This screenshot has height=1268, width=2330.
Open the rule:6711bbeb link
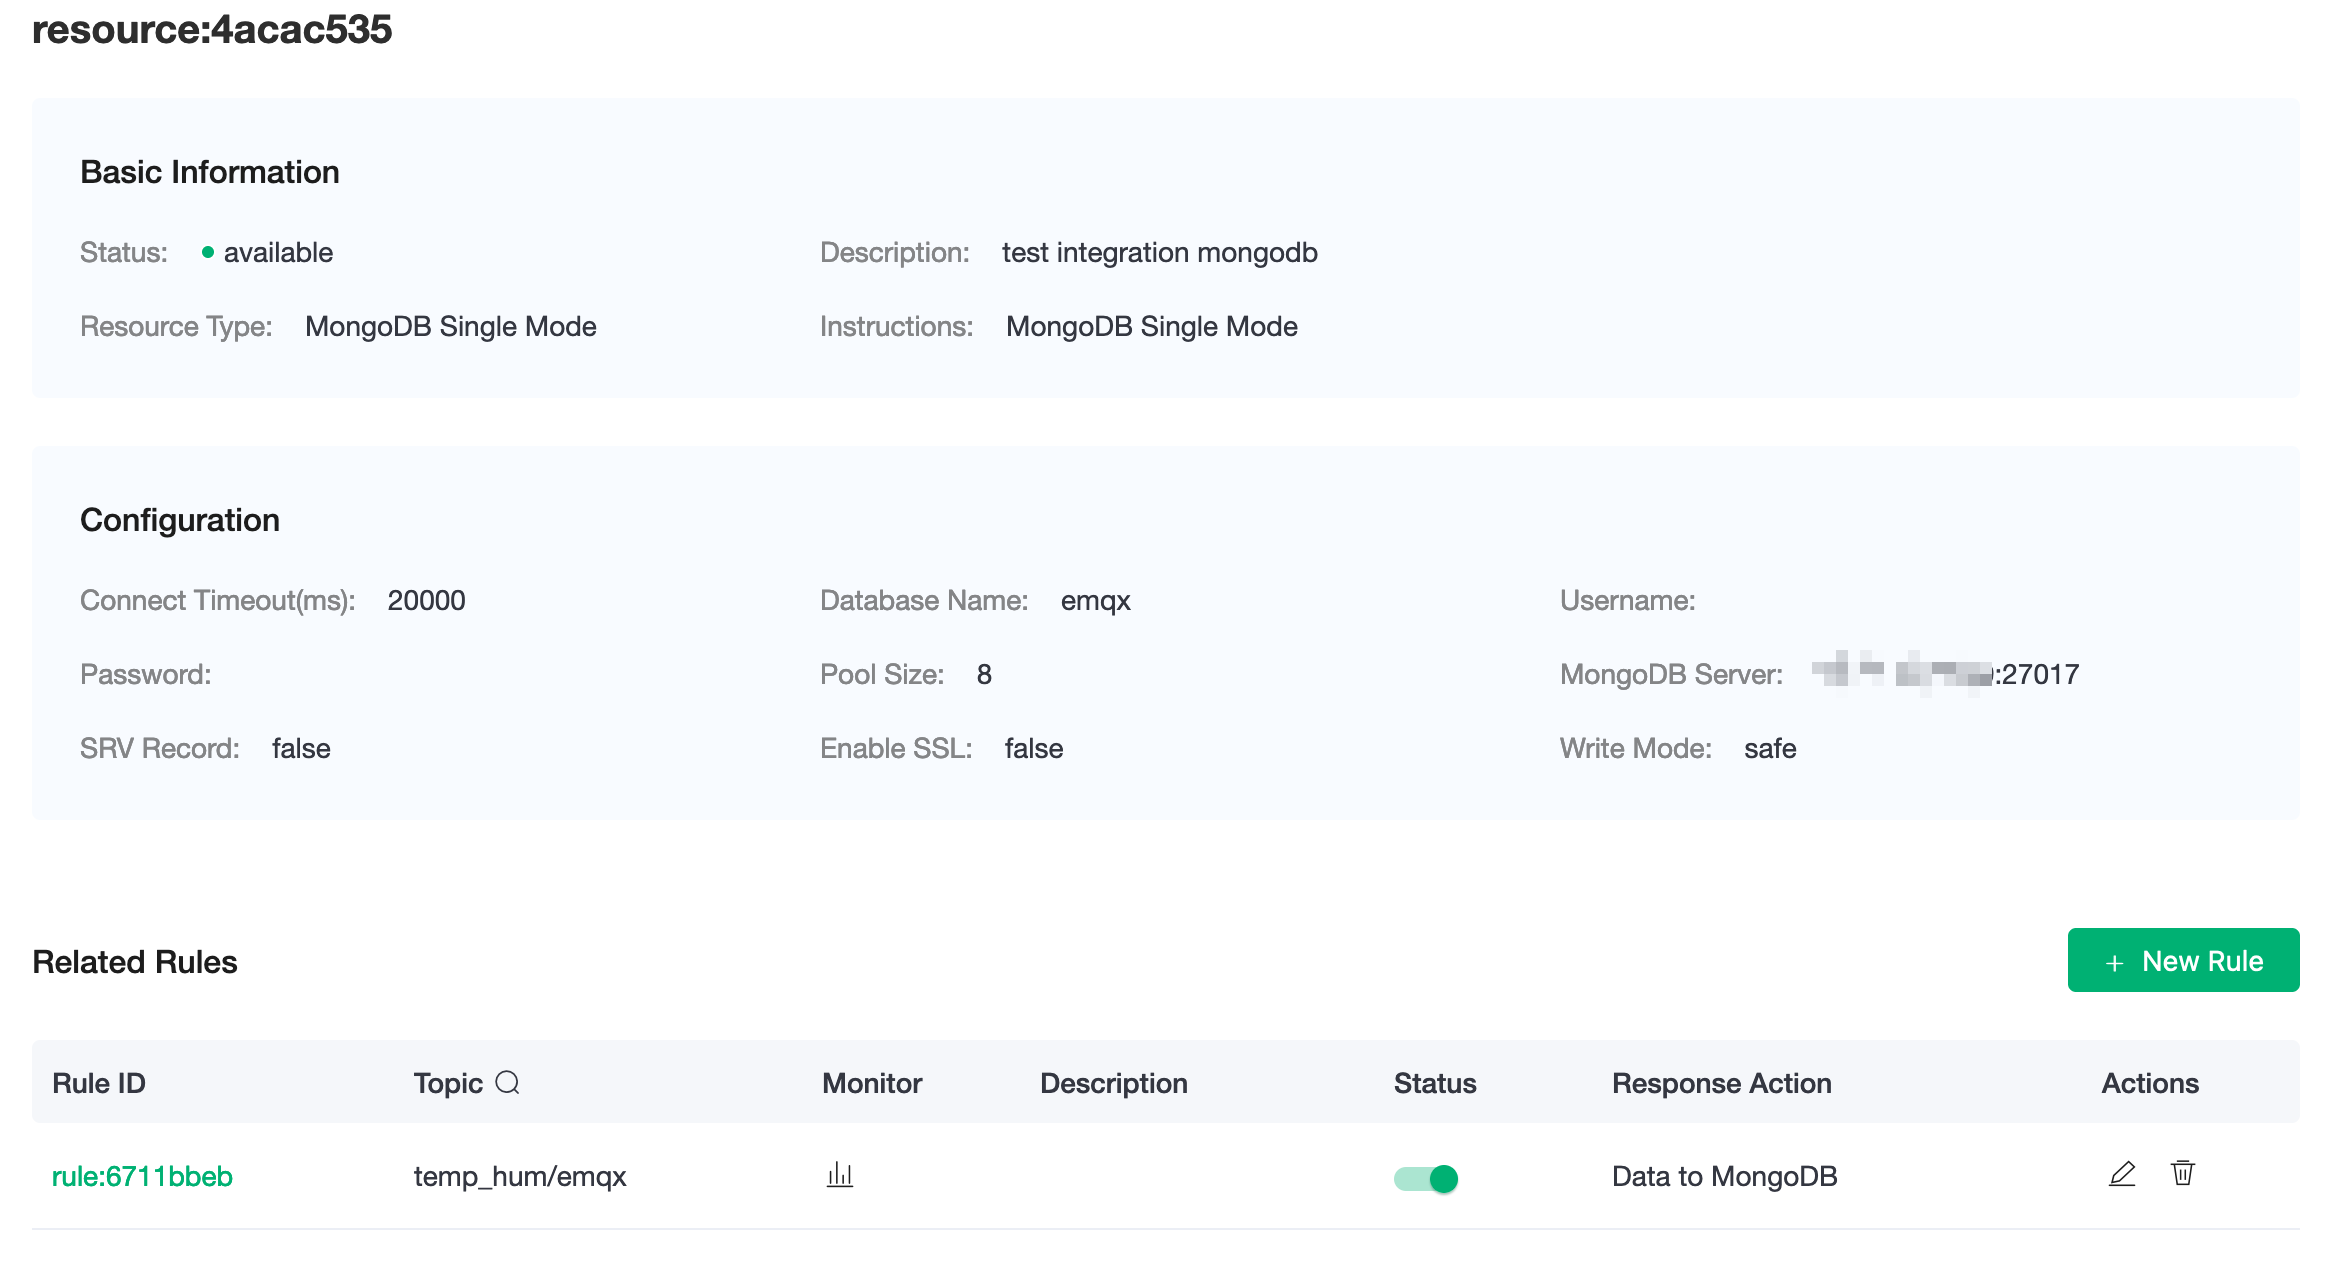(142, 1176)
